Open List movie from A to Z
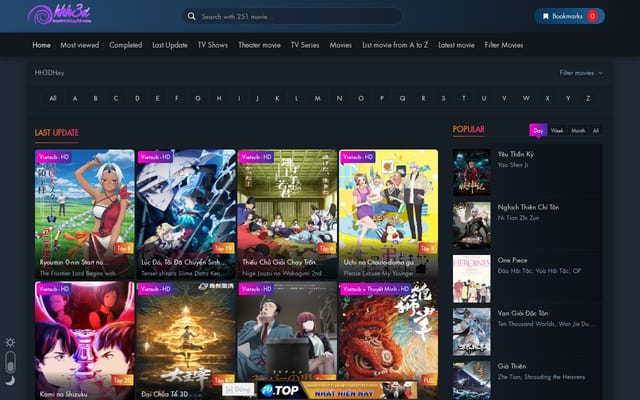 395,45
